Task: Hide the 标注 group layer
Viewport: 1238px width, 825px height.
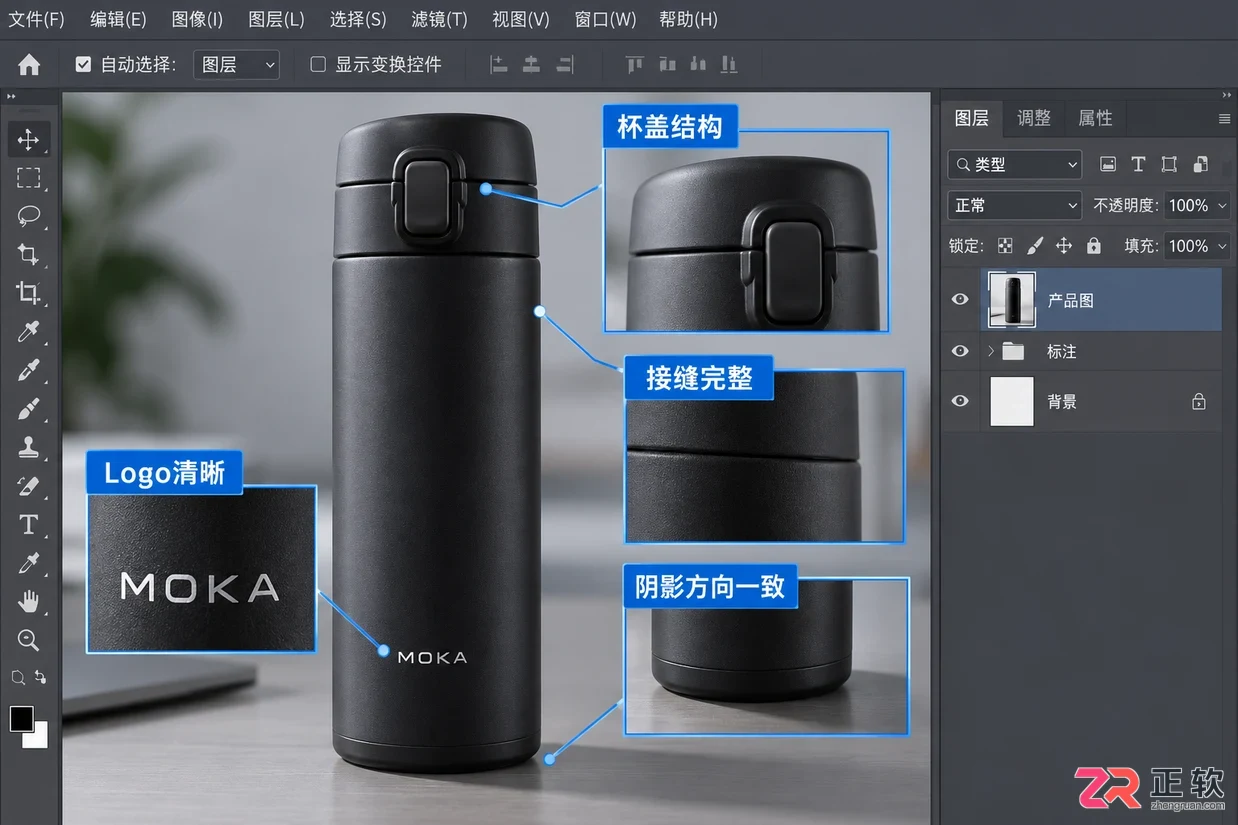Action: pos(960,351)
